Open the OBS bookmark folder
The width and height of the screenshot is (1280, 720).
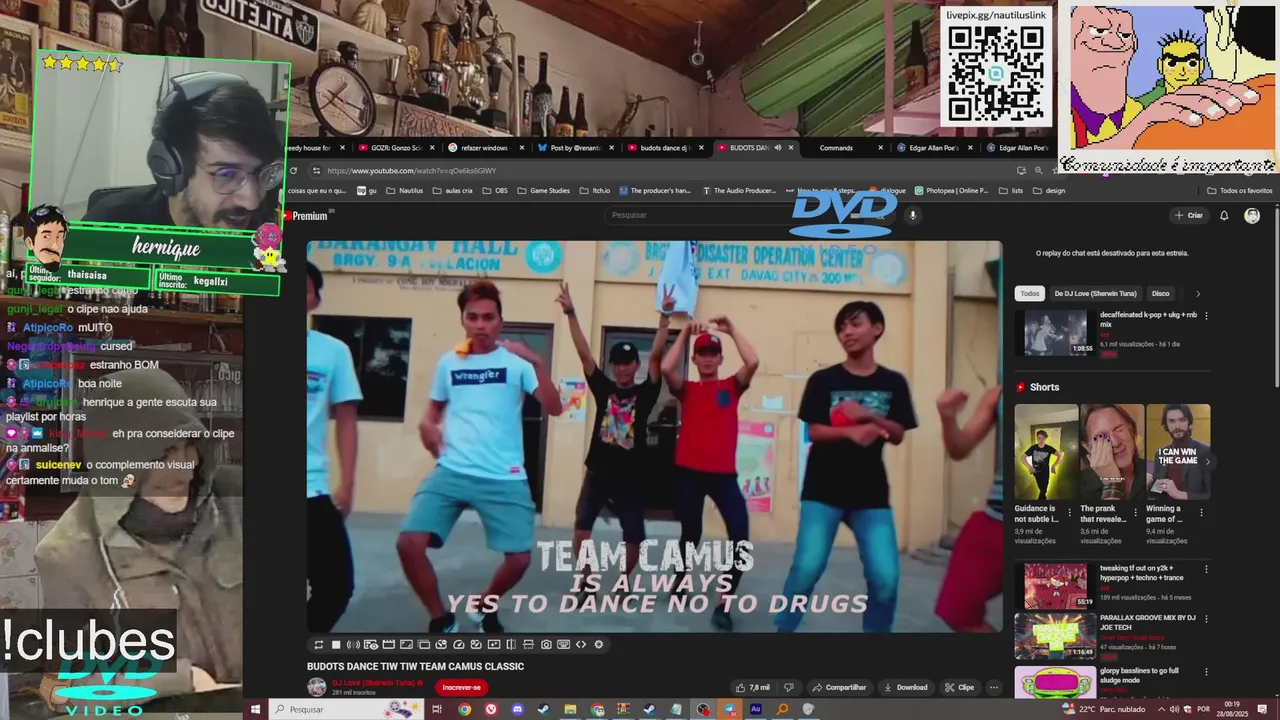pos(495,190)
